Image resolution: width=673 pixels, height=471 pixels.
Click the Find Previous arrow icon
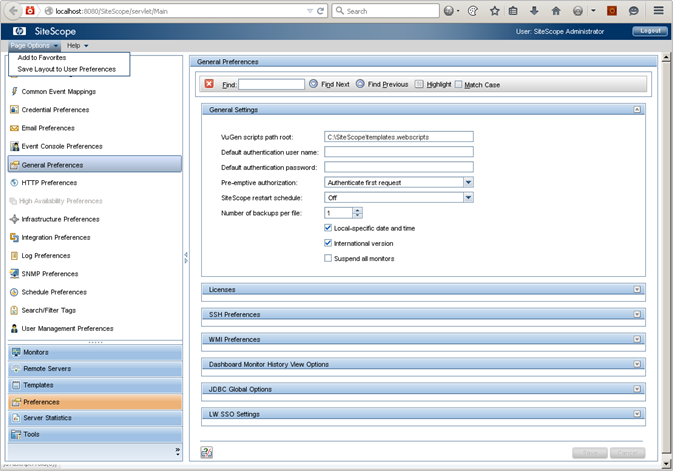[x=360, y=84]
